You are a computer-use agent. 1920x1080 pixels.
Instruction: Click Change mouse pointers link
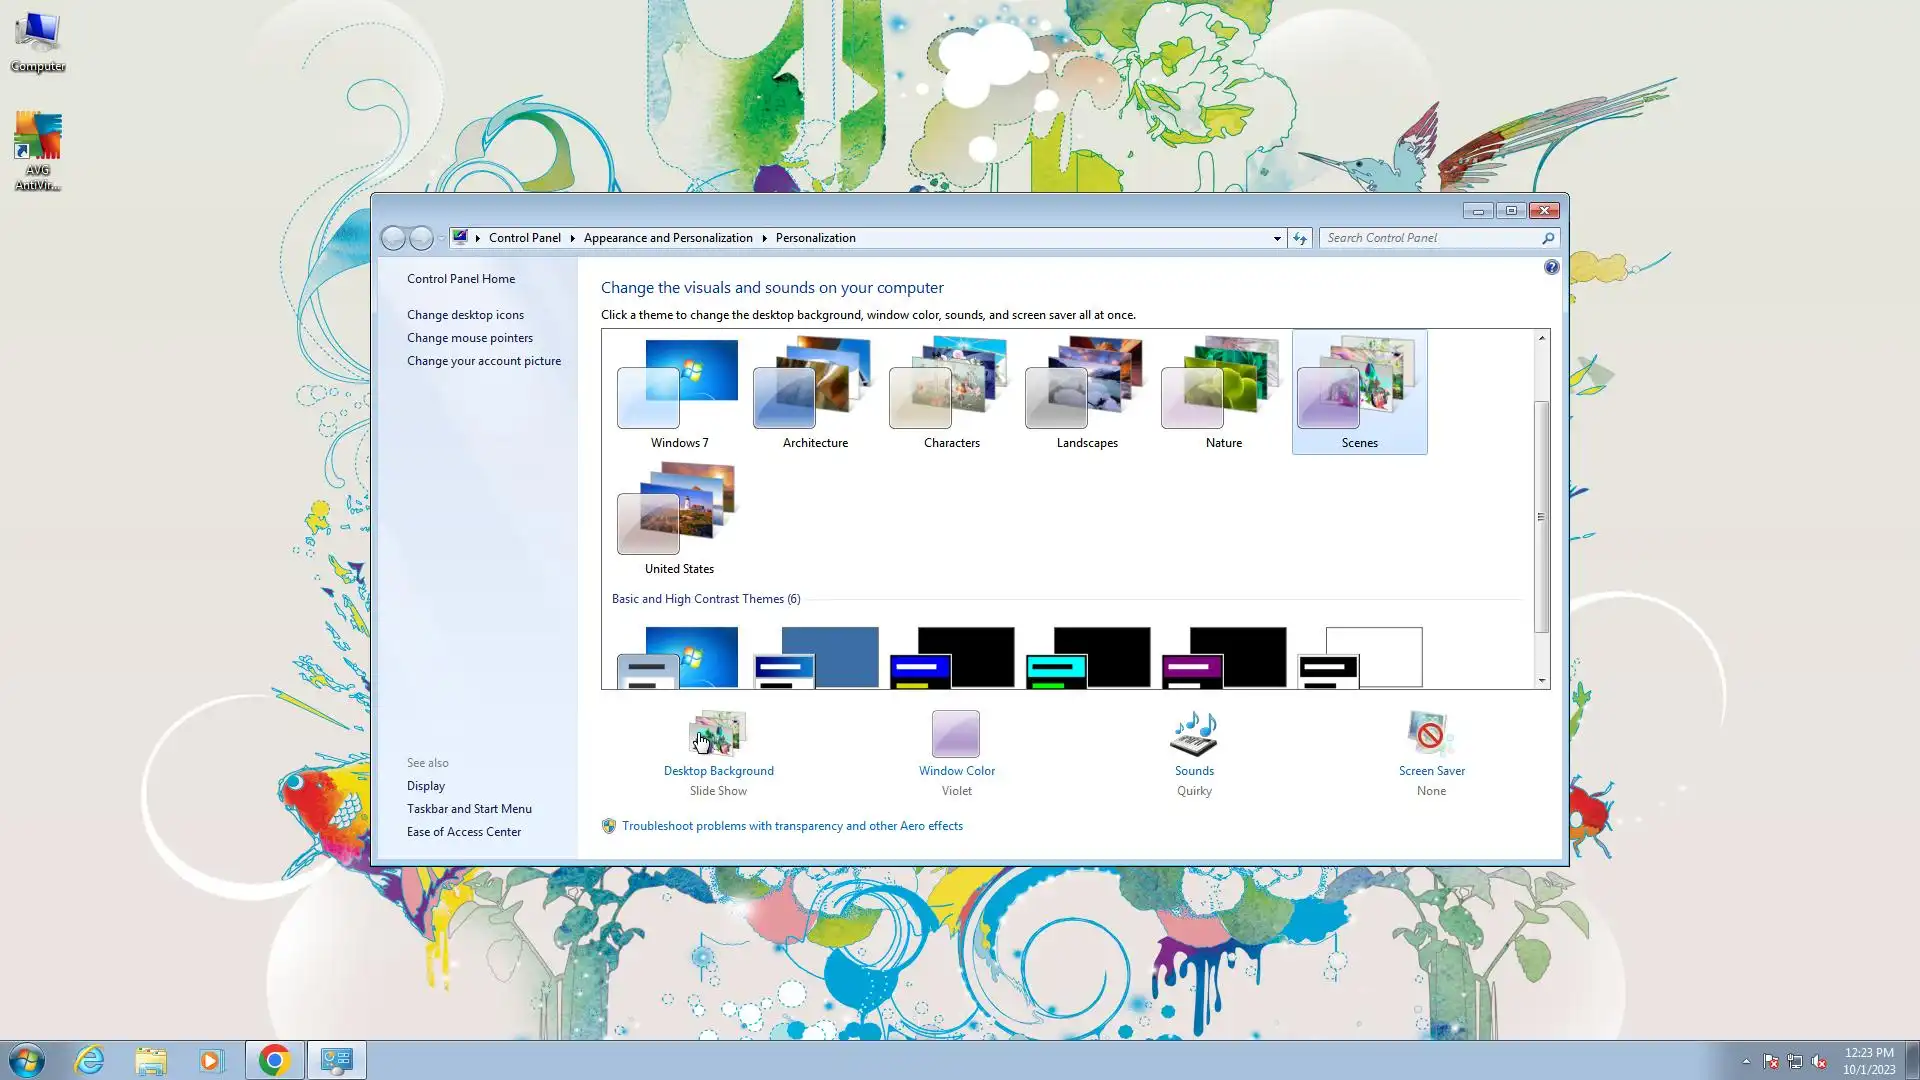pos(469,338)
